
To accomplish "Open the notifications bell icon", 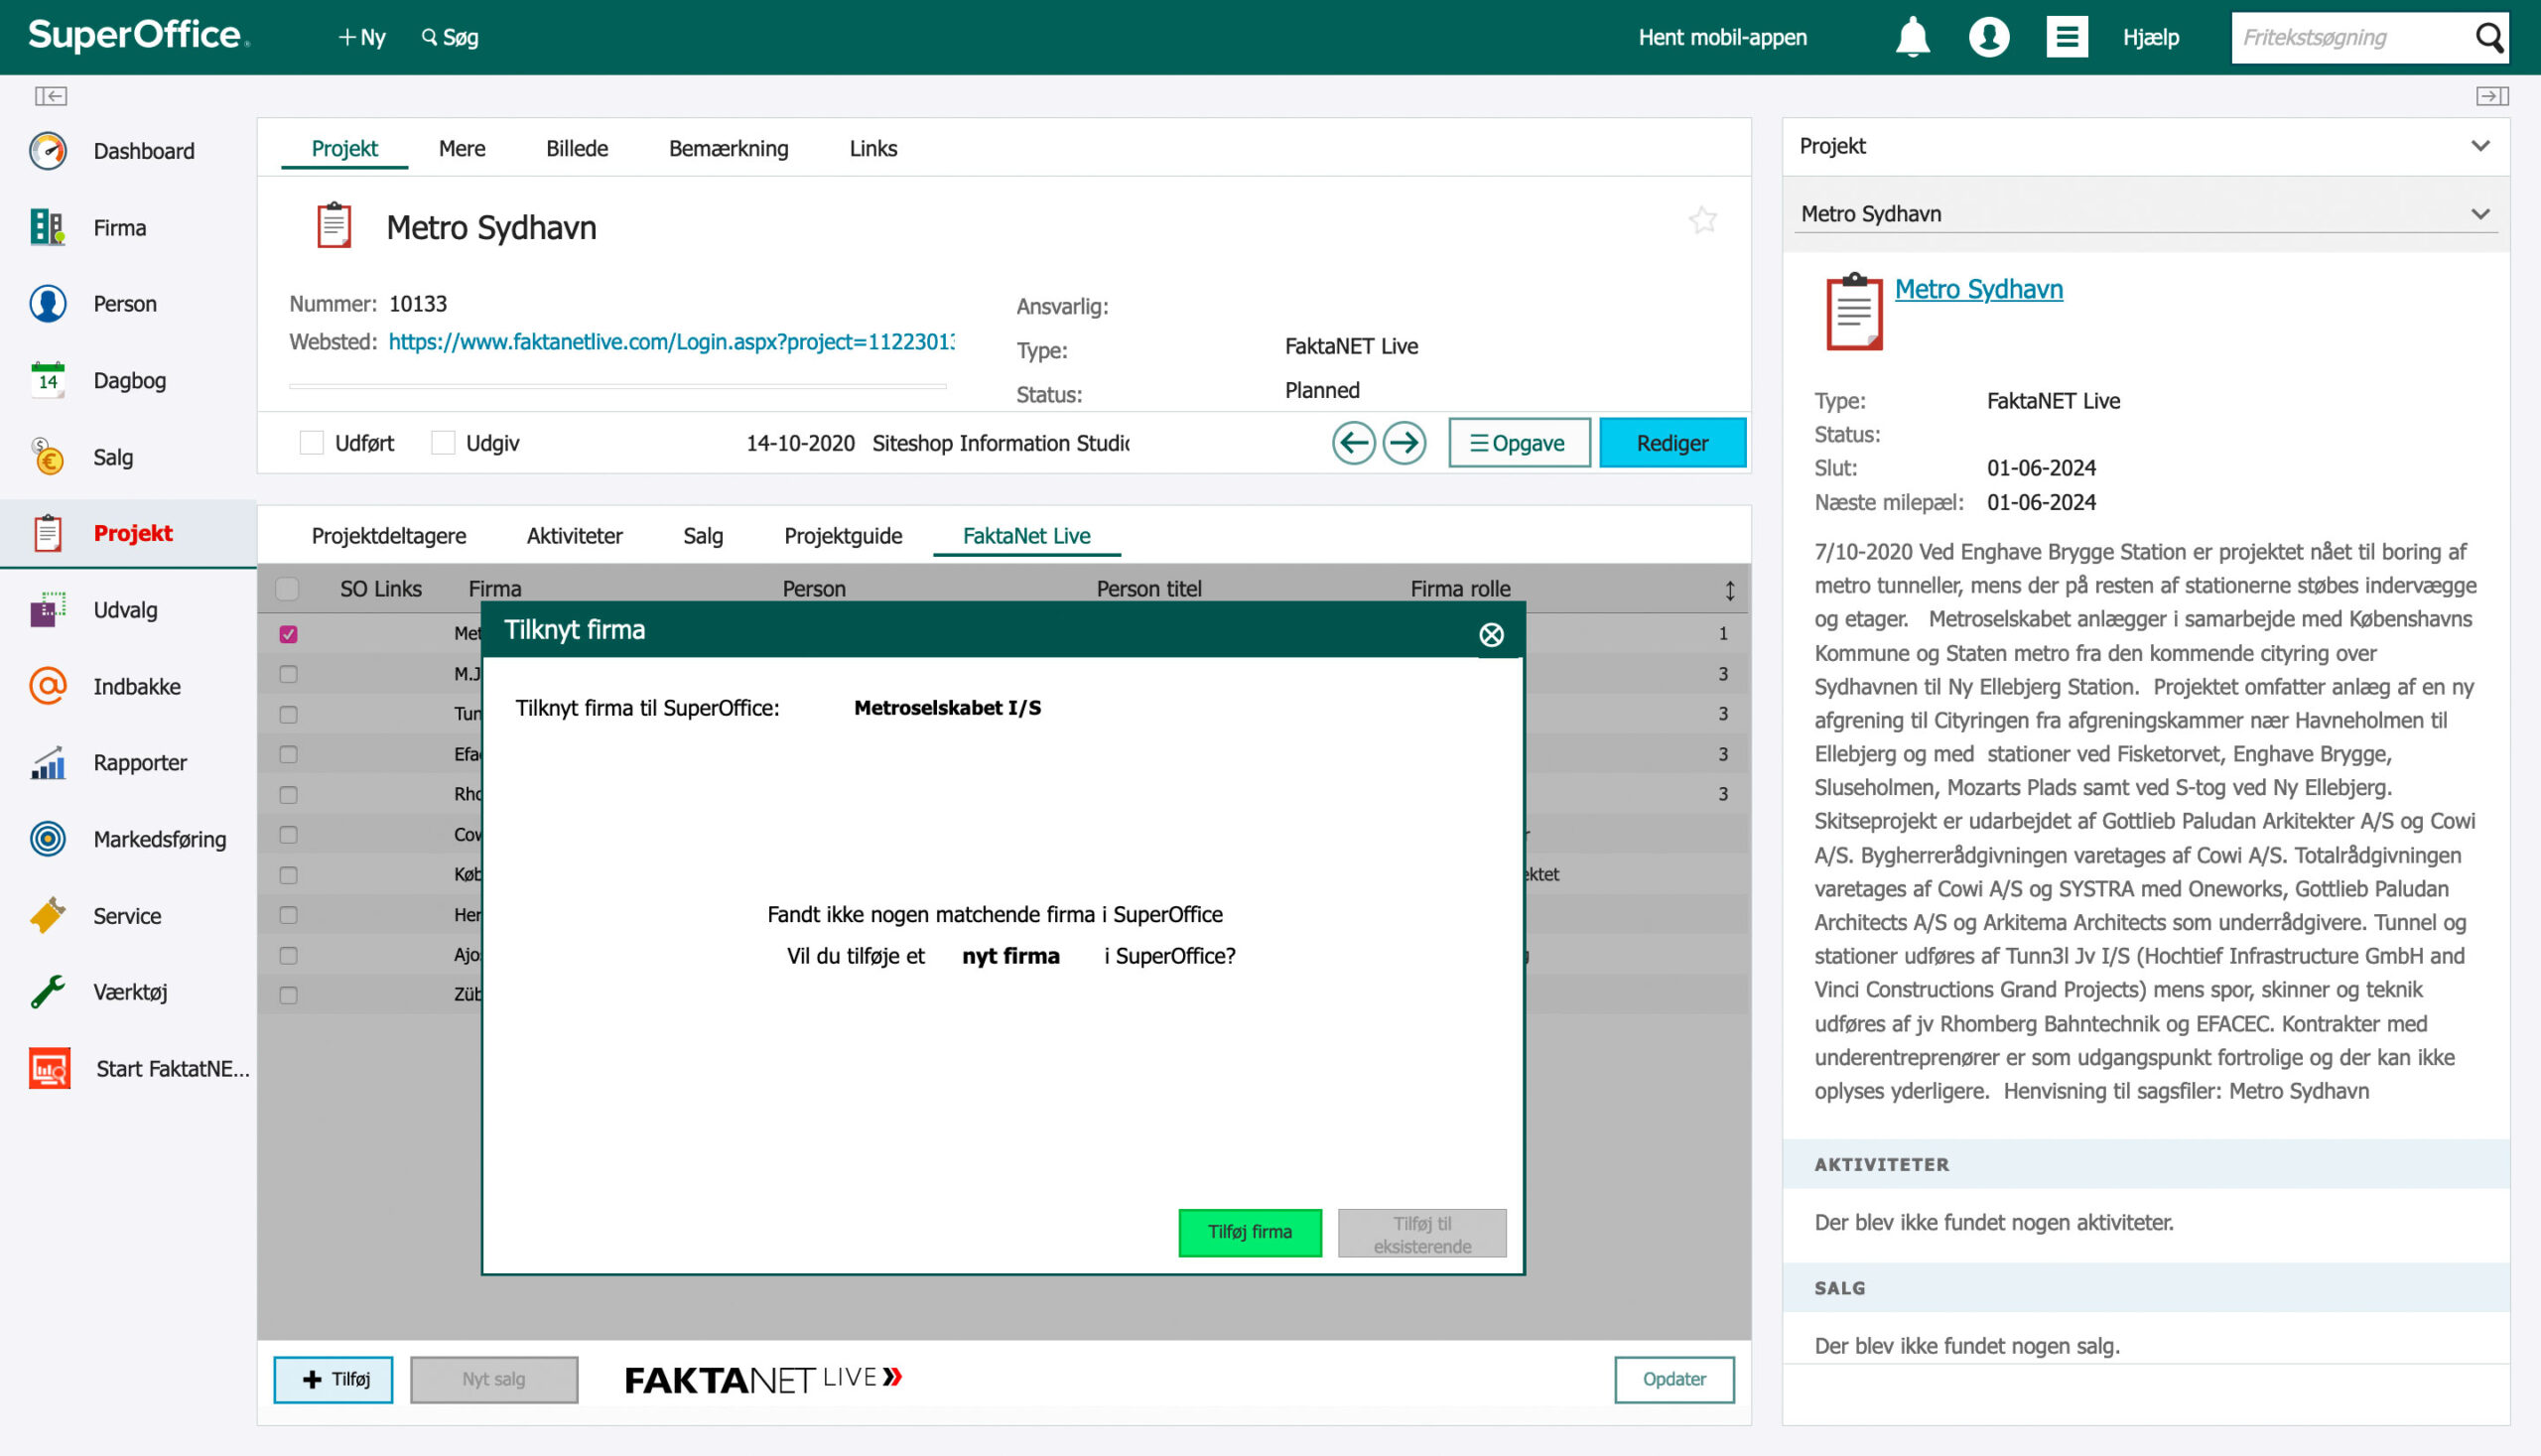I will 1912,37.
